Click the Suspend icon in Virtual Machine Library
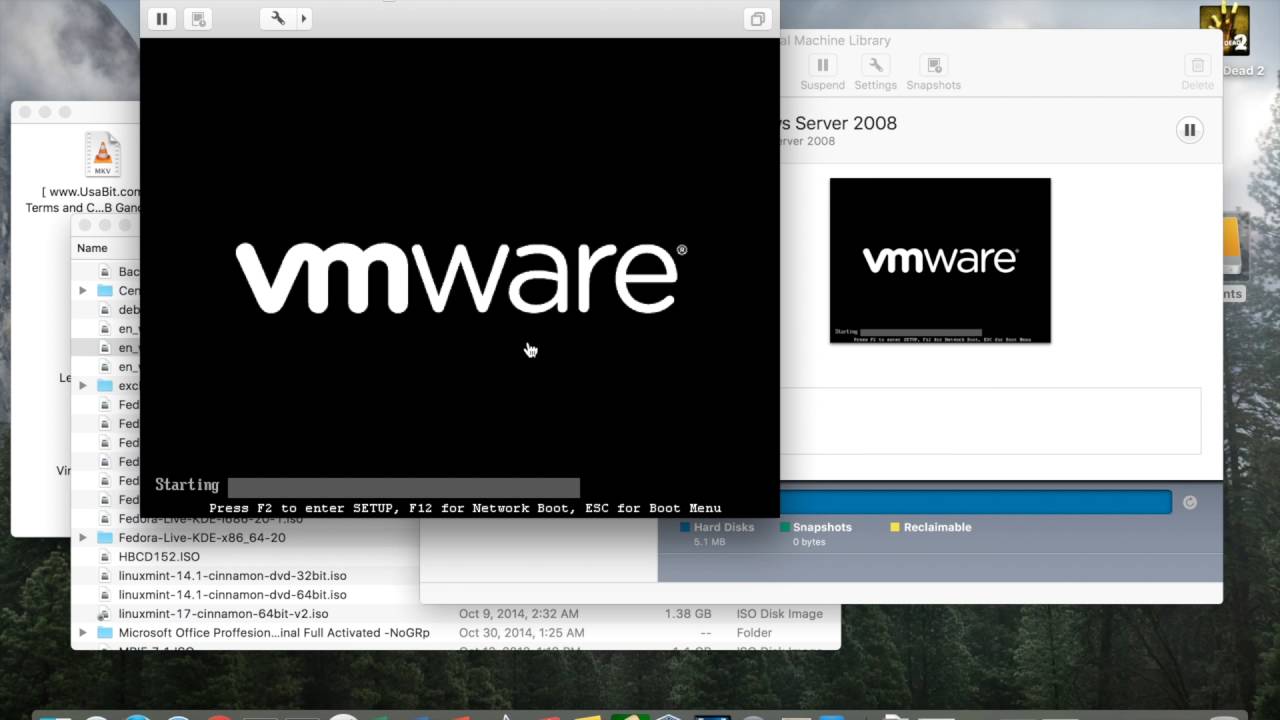Viewport: 1280px width, 720px height. pos(823,65)
